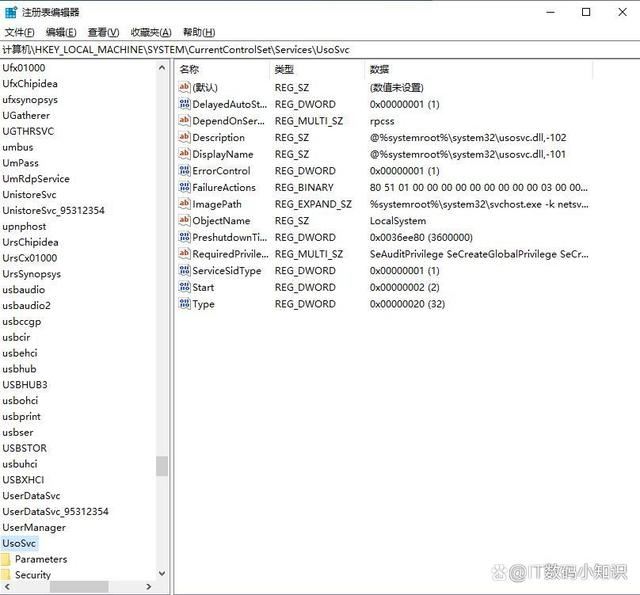Select the Ufx01000 key
The image size is (640, 595).
[24, 68]
